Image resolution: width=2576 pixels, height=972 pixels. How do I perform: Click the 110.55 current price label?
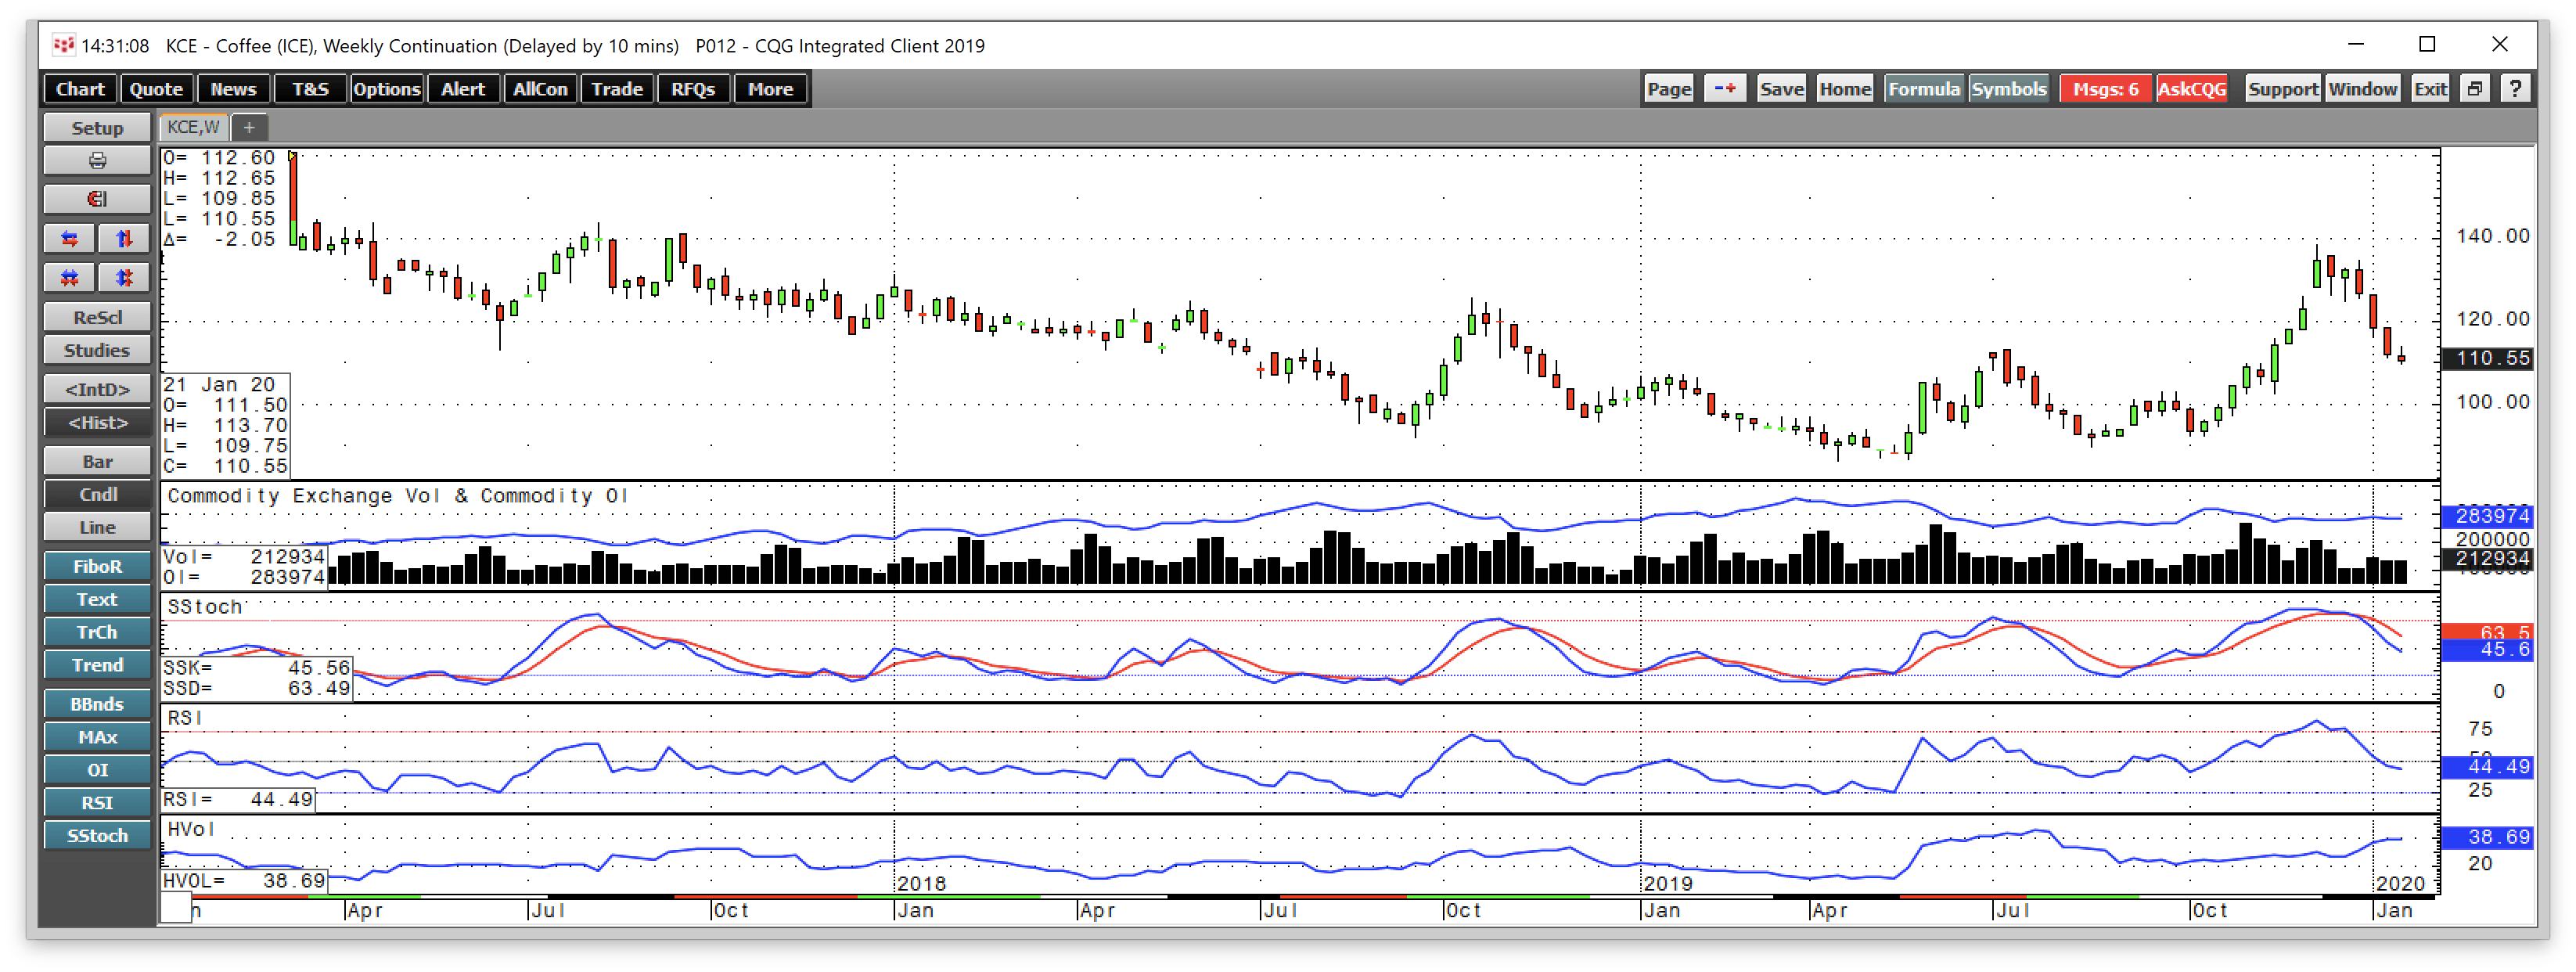click(2491, 358)
